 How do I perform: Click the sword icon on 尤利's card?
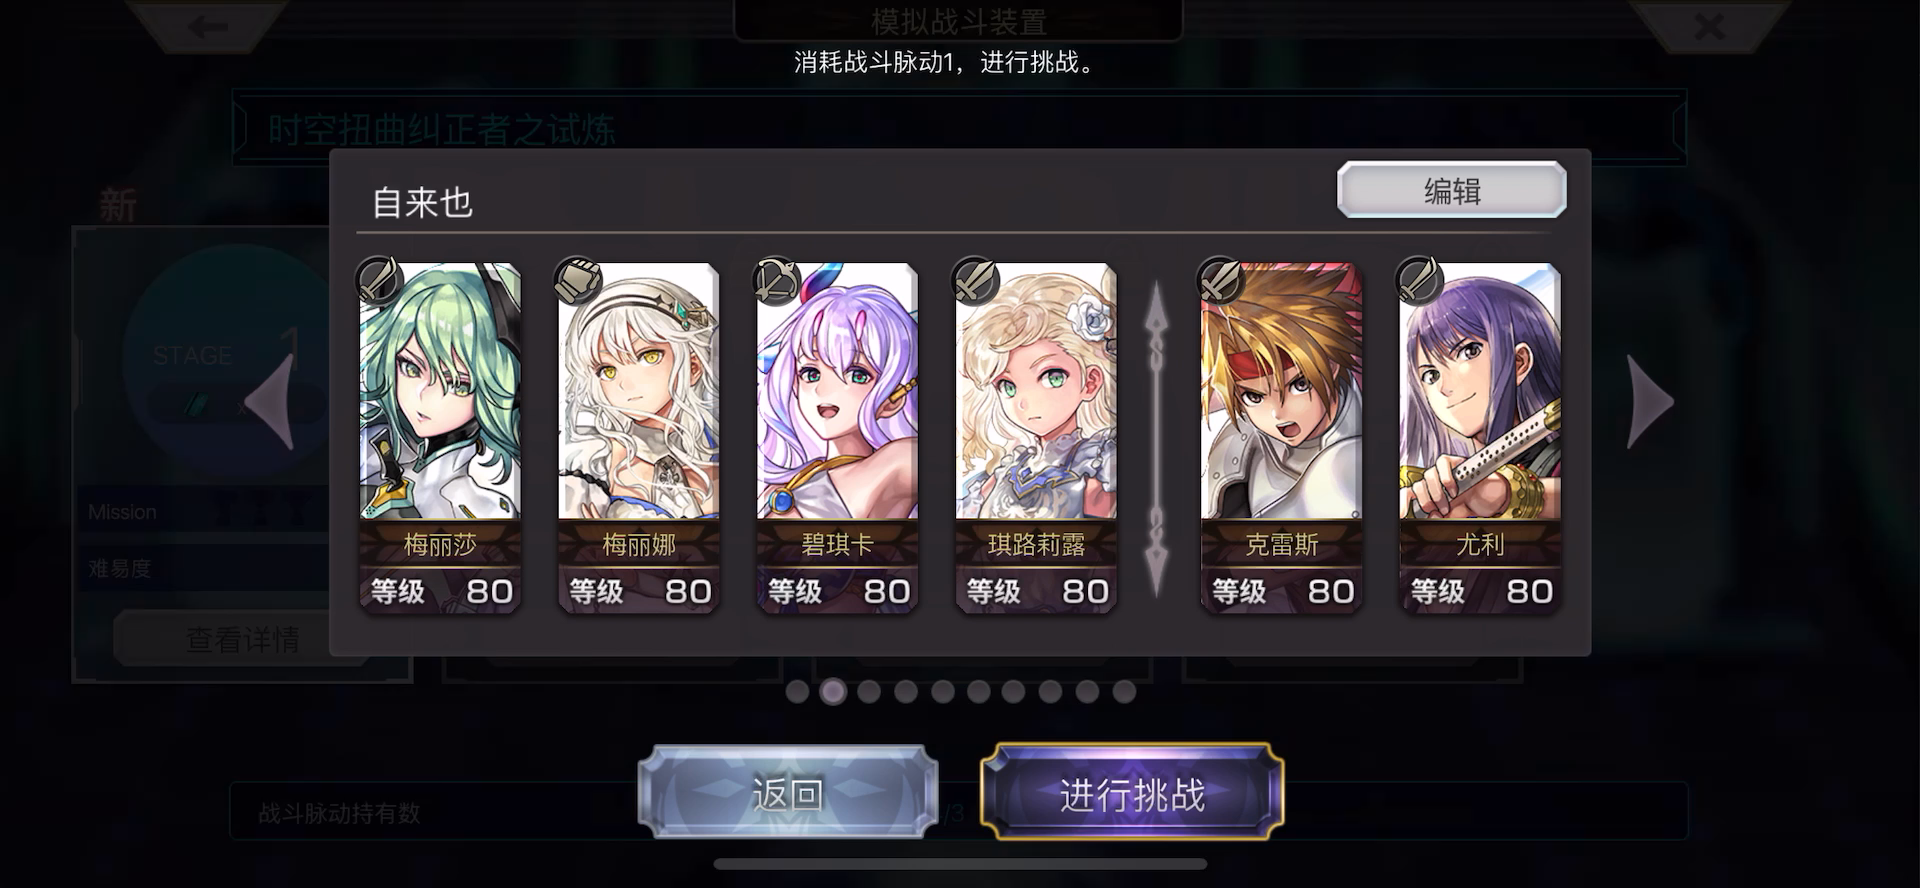[1419, 279]
